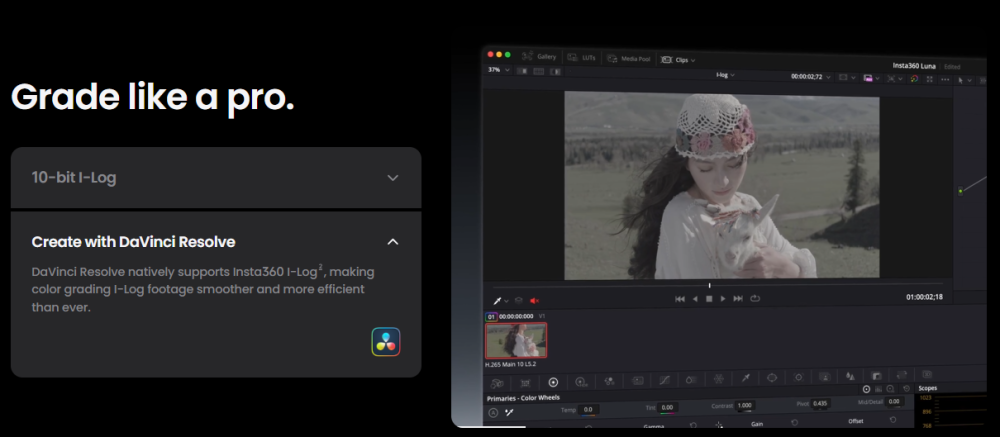Click the Tint value field

(667, 407)
